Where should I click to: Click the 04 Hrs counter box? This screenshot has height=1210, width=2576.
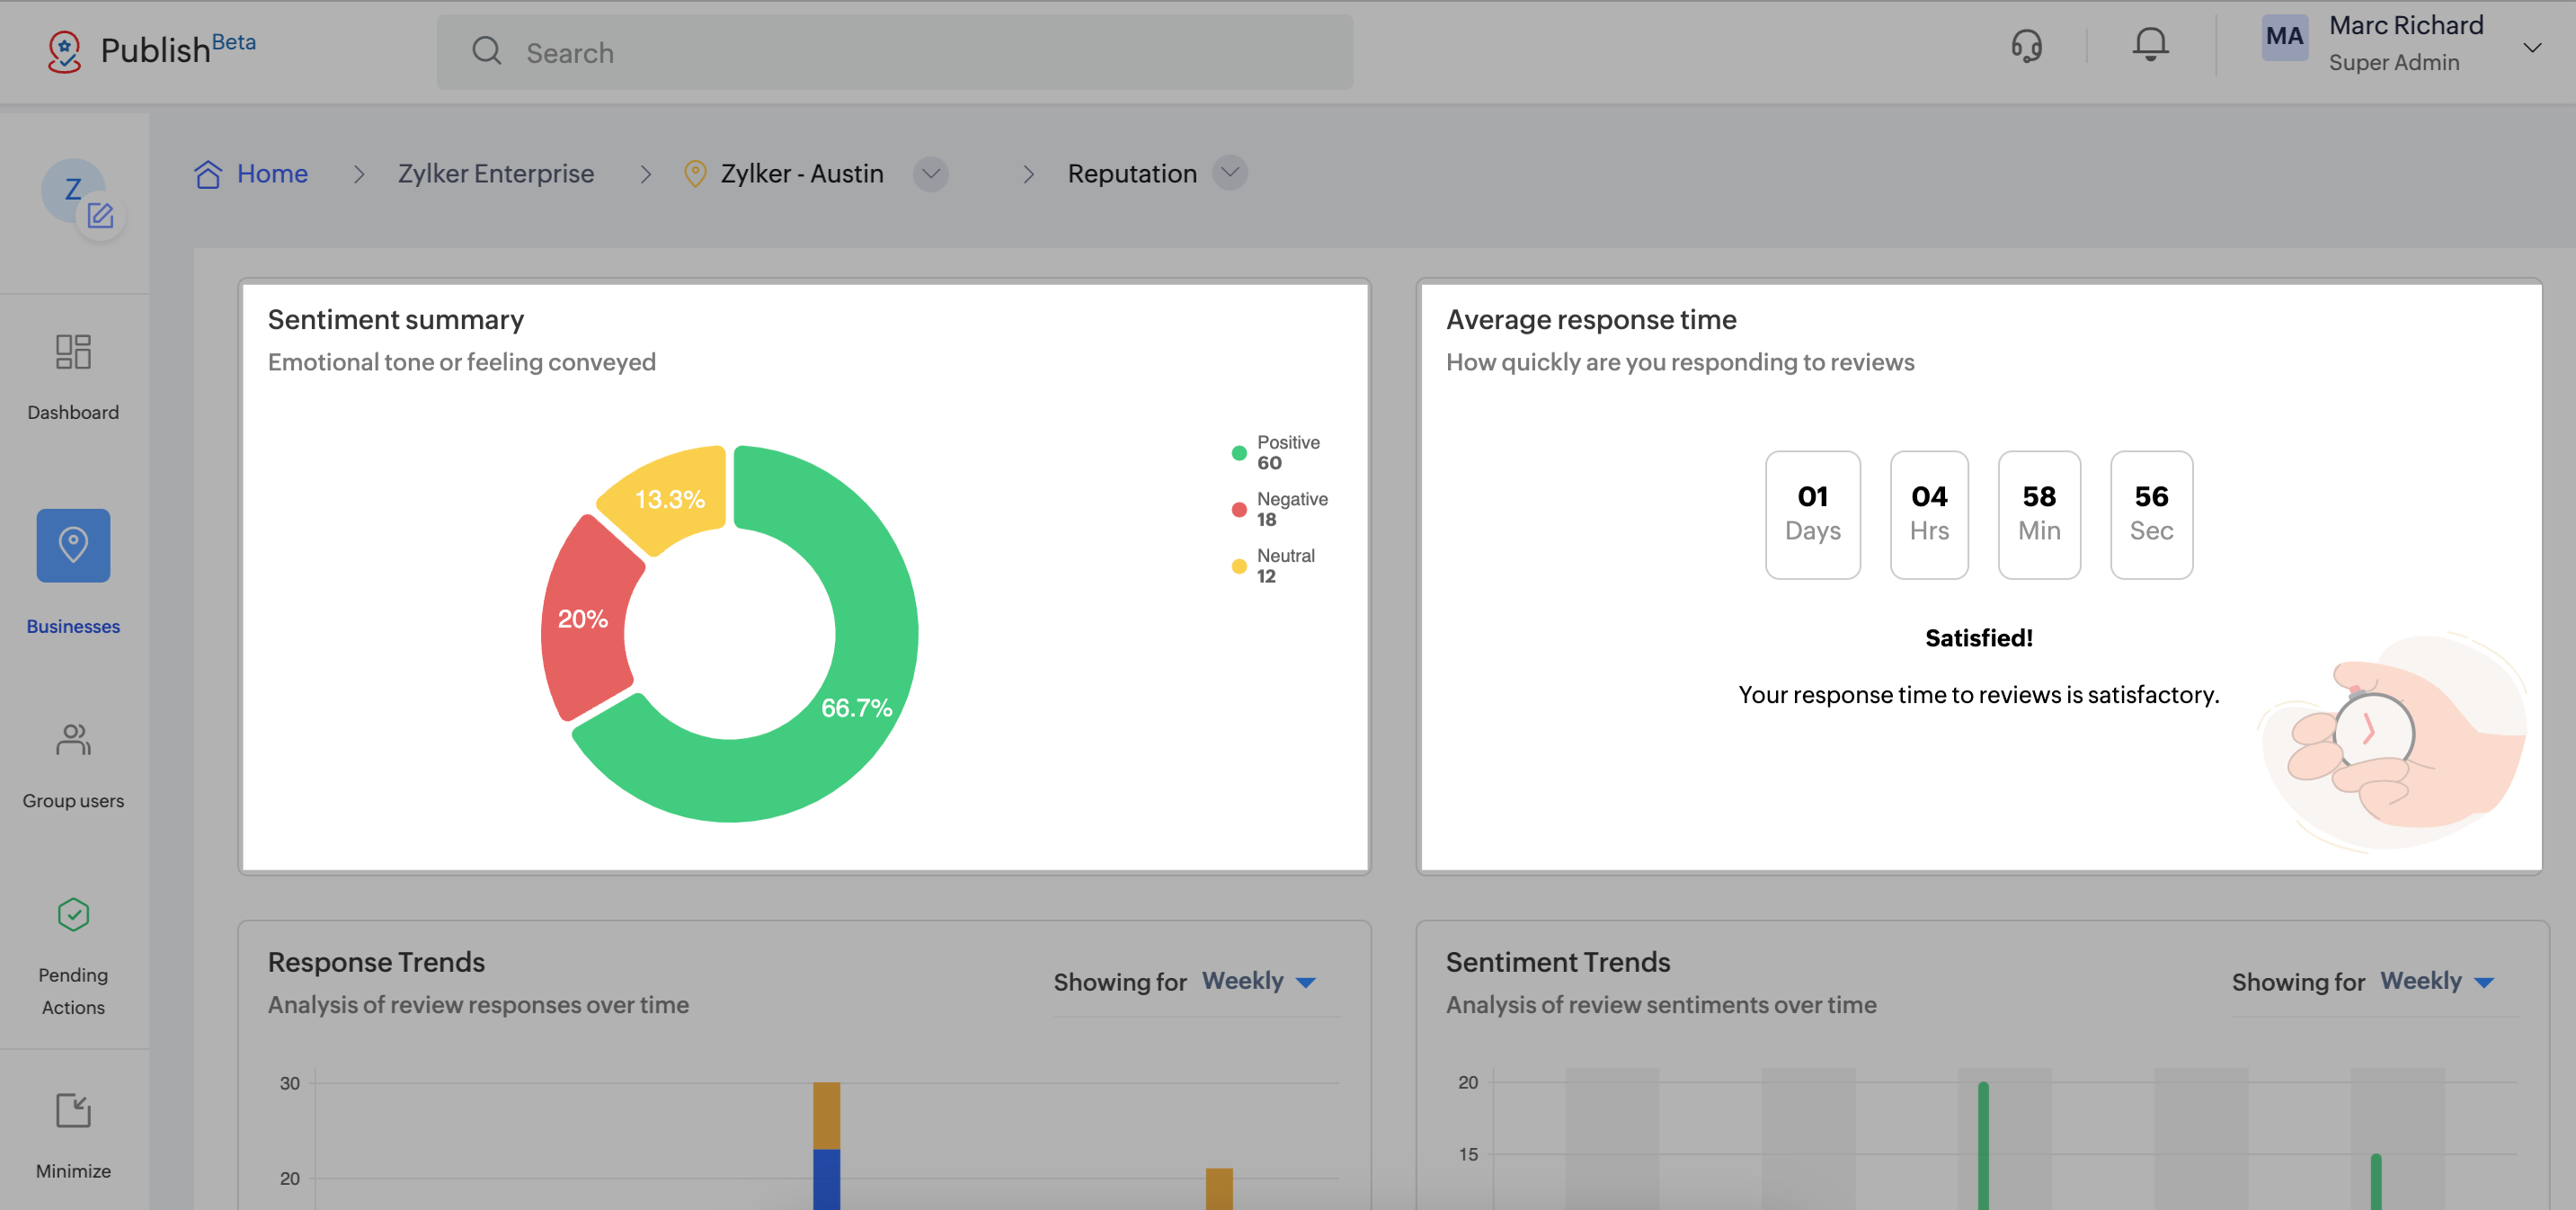tap(1929, 514)
